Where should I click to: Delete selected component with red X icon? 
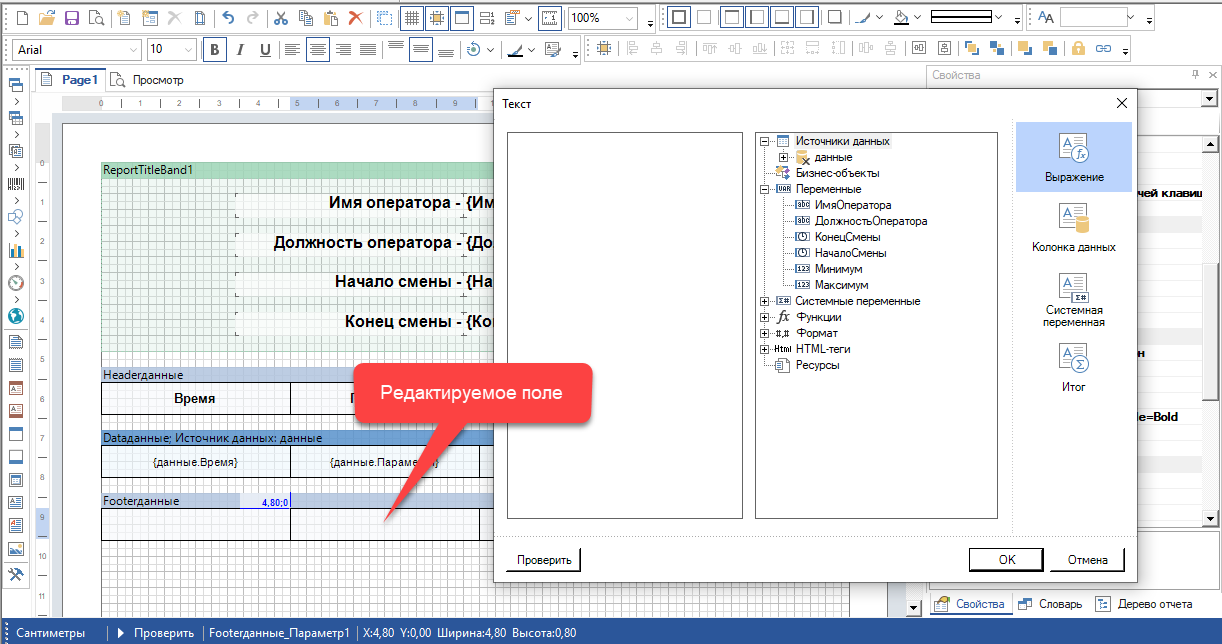357,18
